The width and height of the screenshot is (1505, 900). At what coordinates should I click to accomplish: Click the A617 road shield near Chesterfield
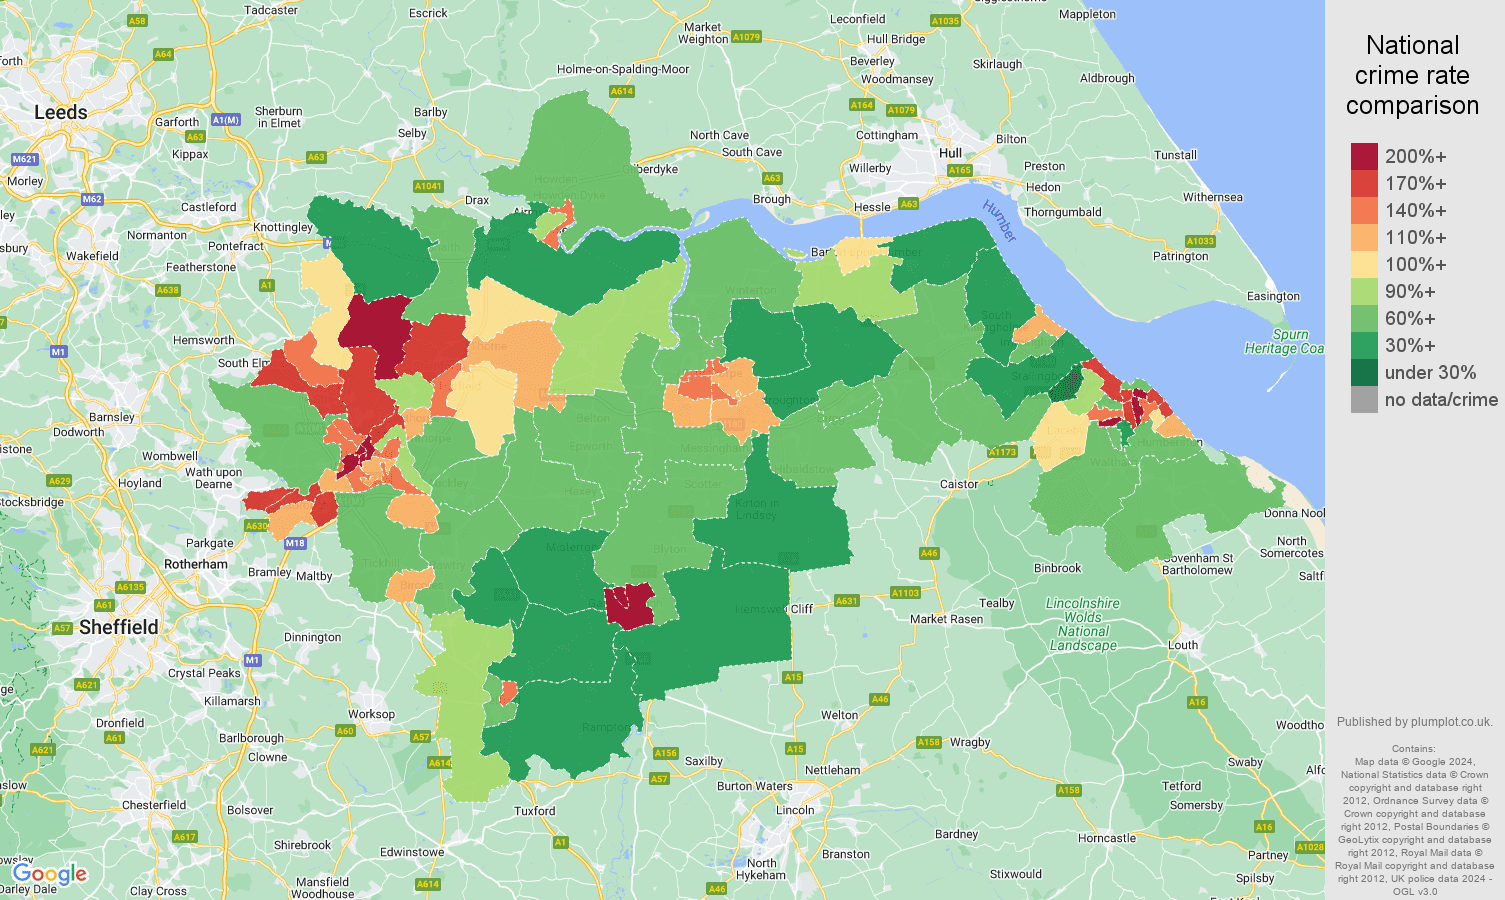click(x=185, y=837)
